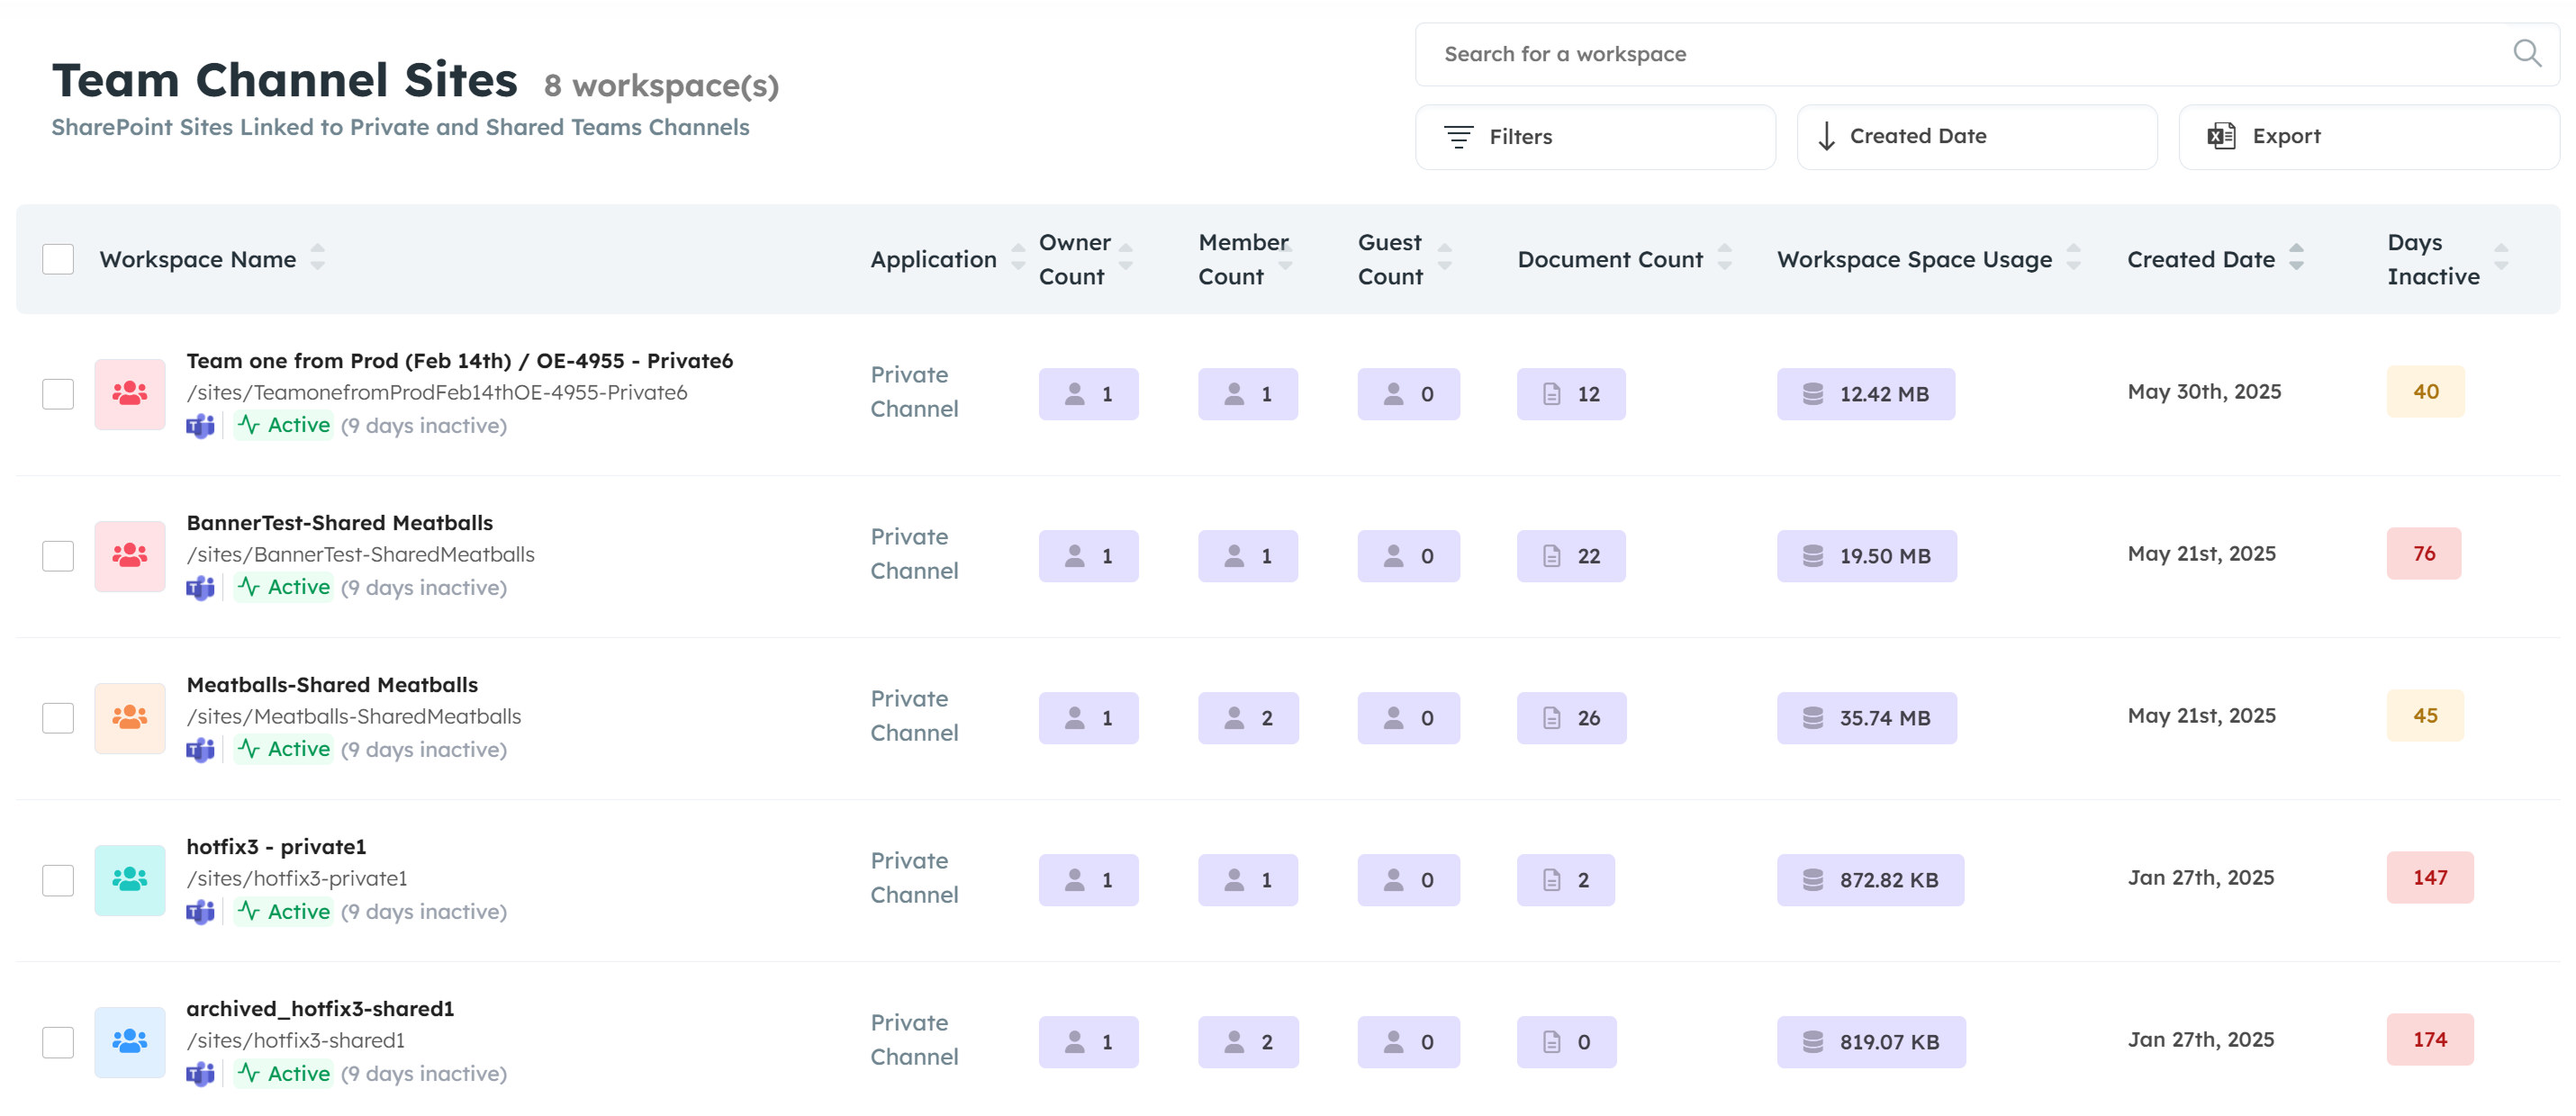Image resolution: width=2576 pixels, height=1116 pixels.
Task: Open Meatballs-Shared Meatballs workspace
Action: click(332, 685)
